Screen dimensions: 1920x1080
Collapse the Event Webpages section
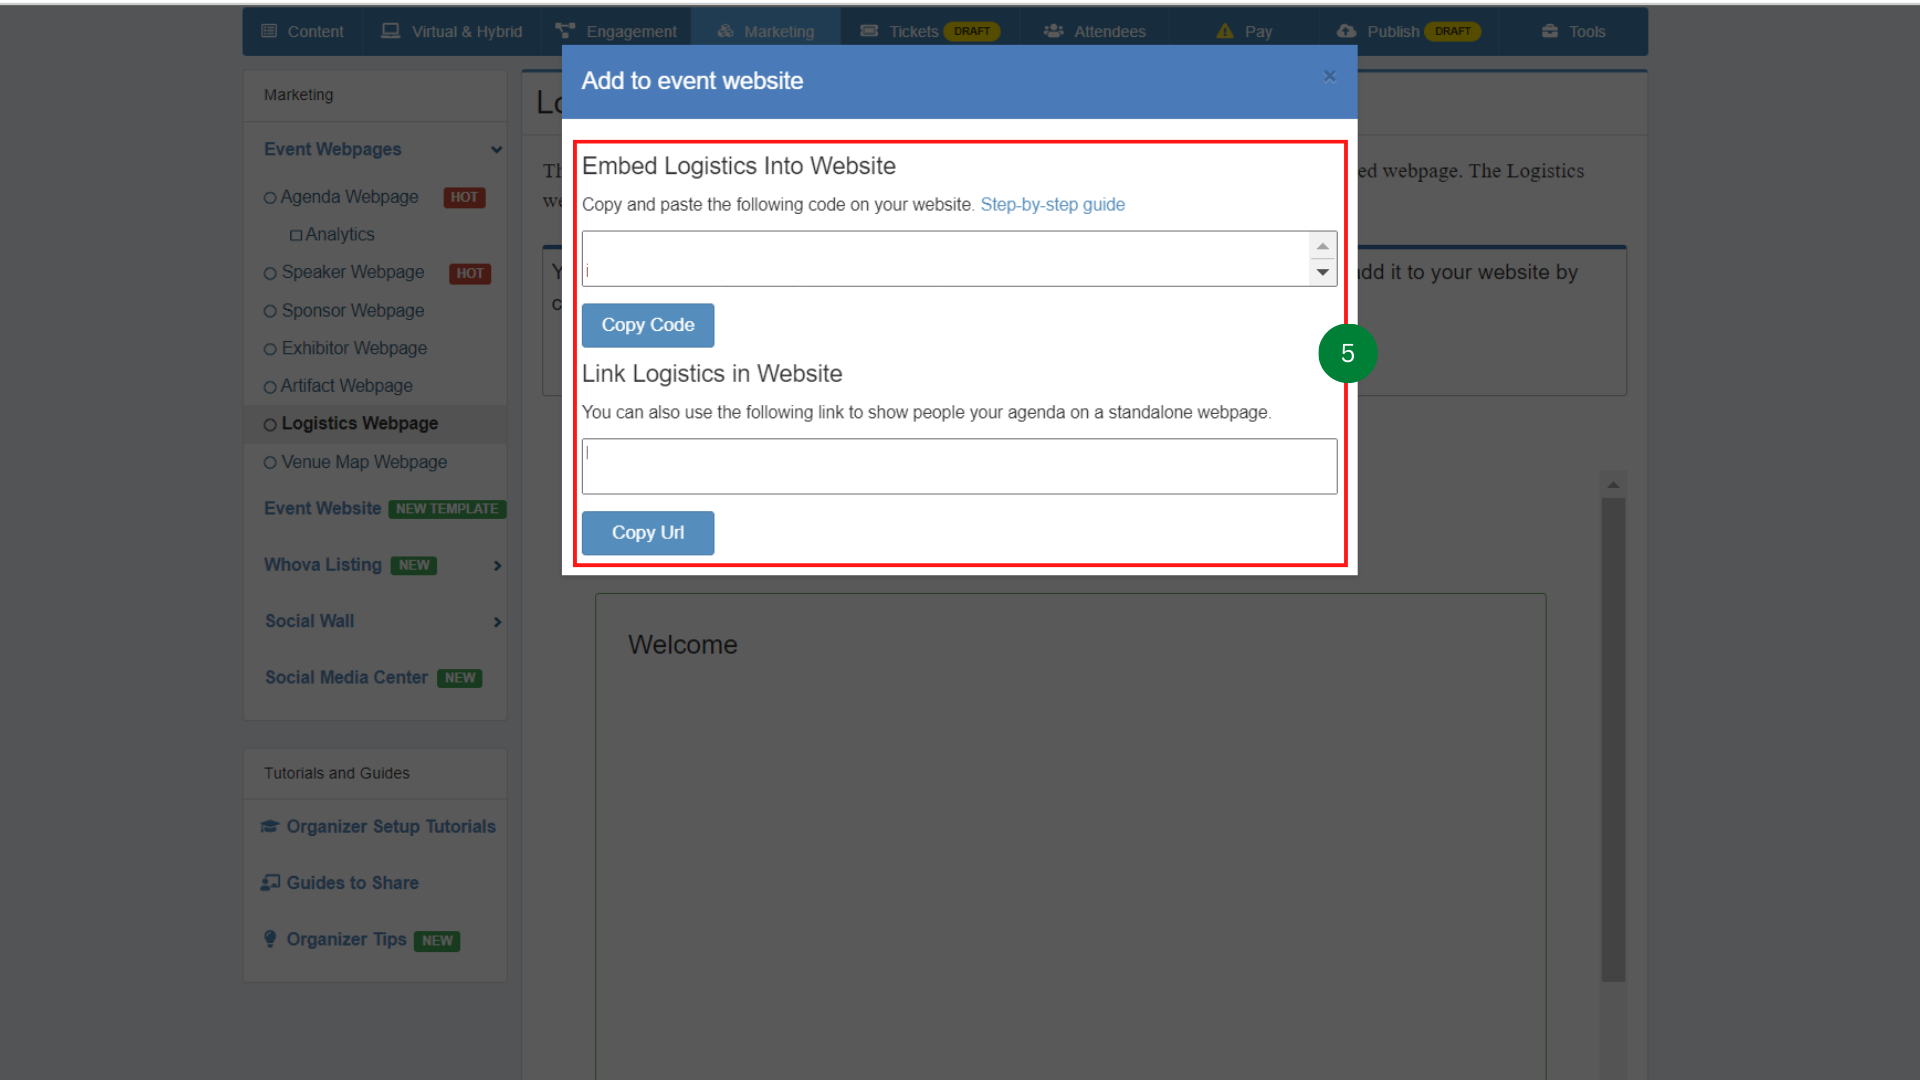497,150
